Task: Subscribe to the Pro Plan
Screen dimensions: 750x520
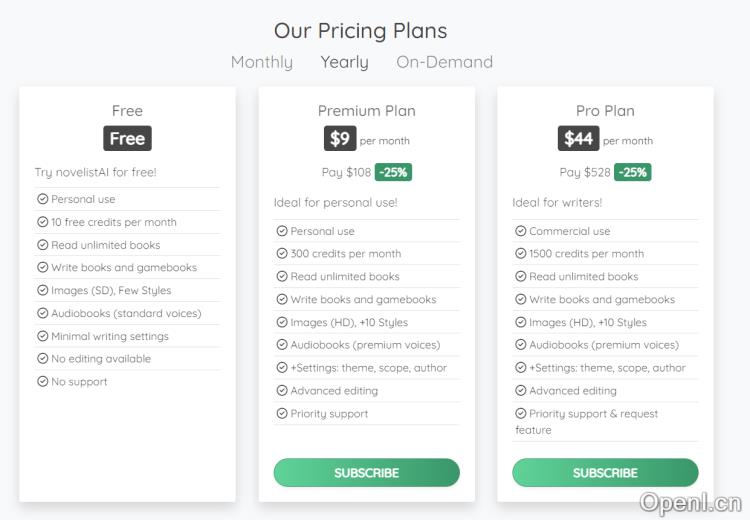Action: click(x=605, y=473)
